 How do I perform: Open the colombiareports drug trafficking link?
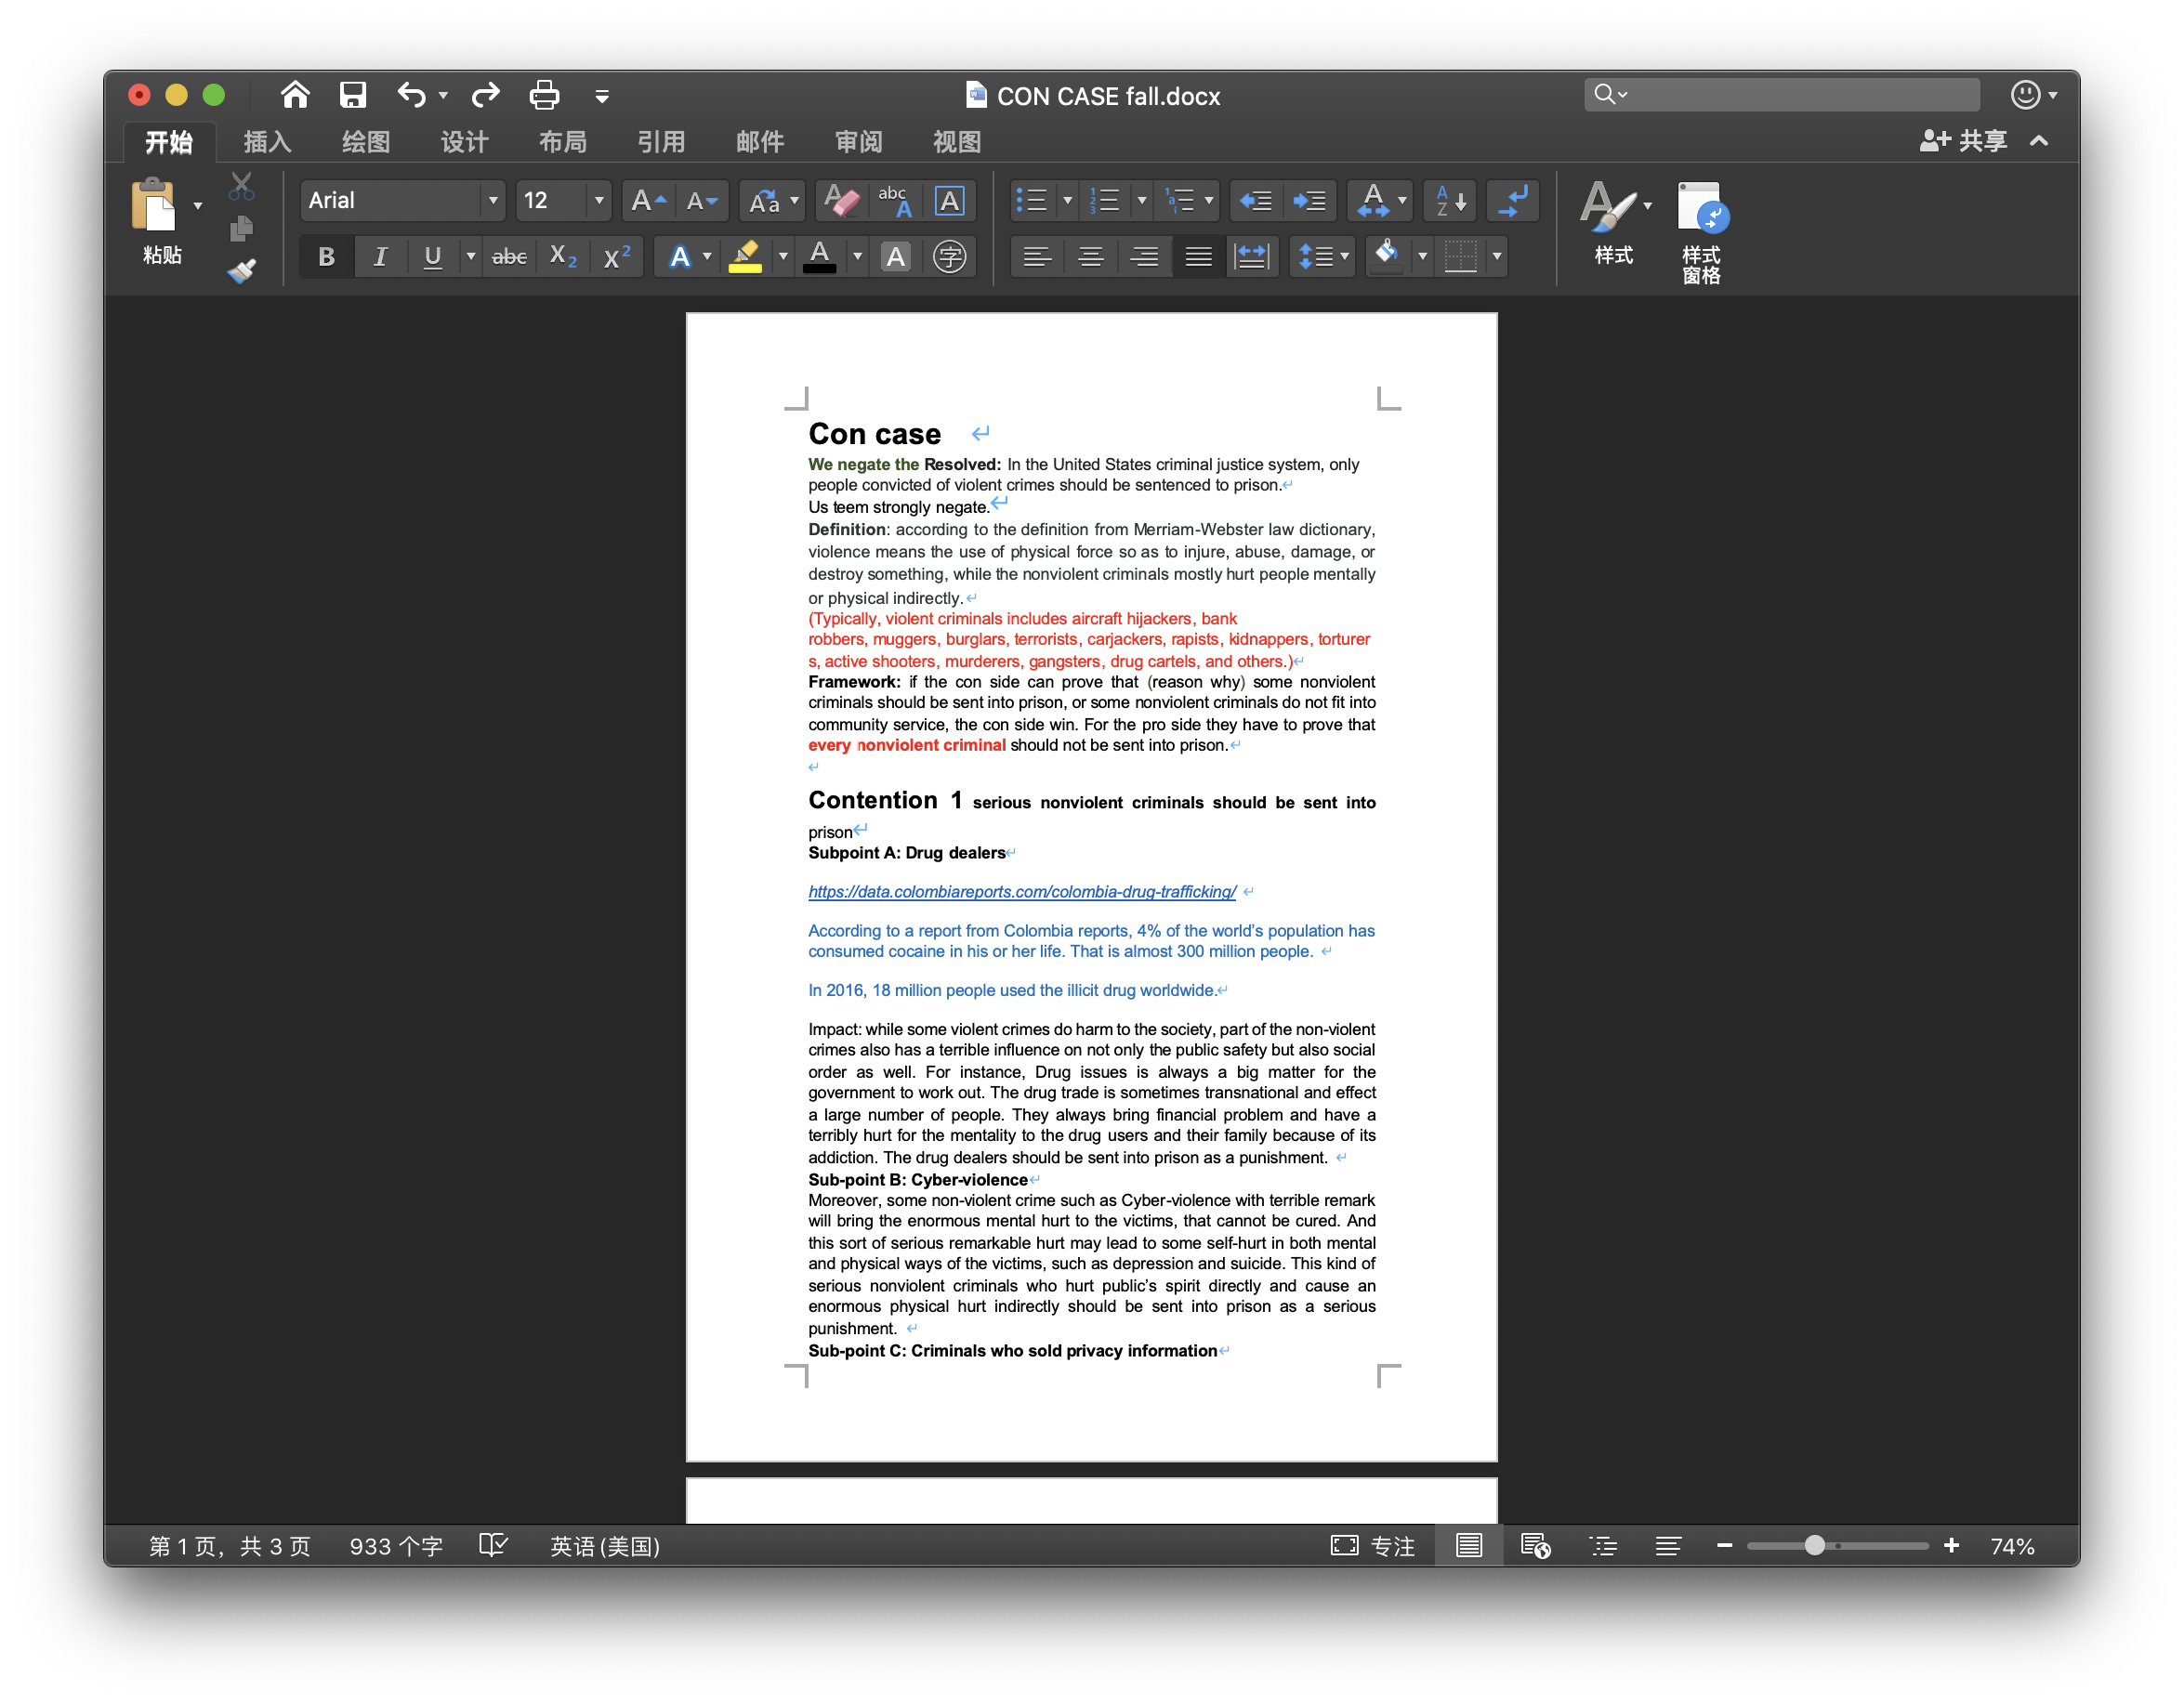coord(1022,891)
